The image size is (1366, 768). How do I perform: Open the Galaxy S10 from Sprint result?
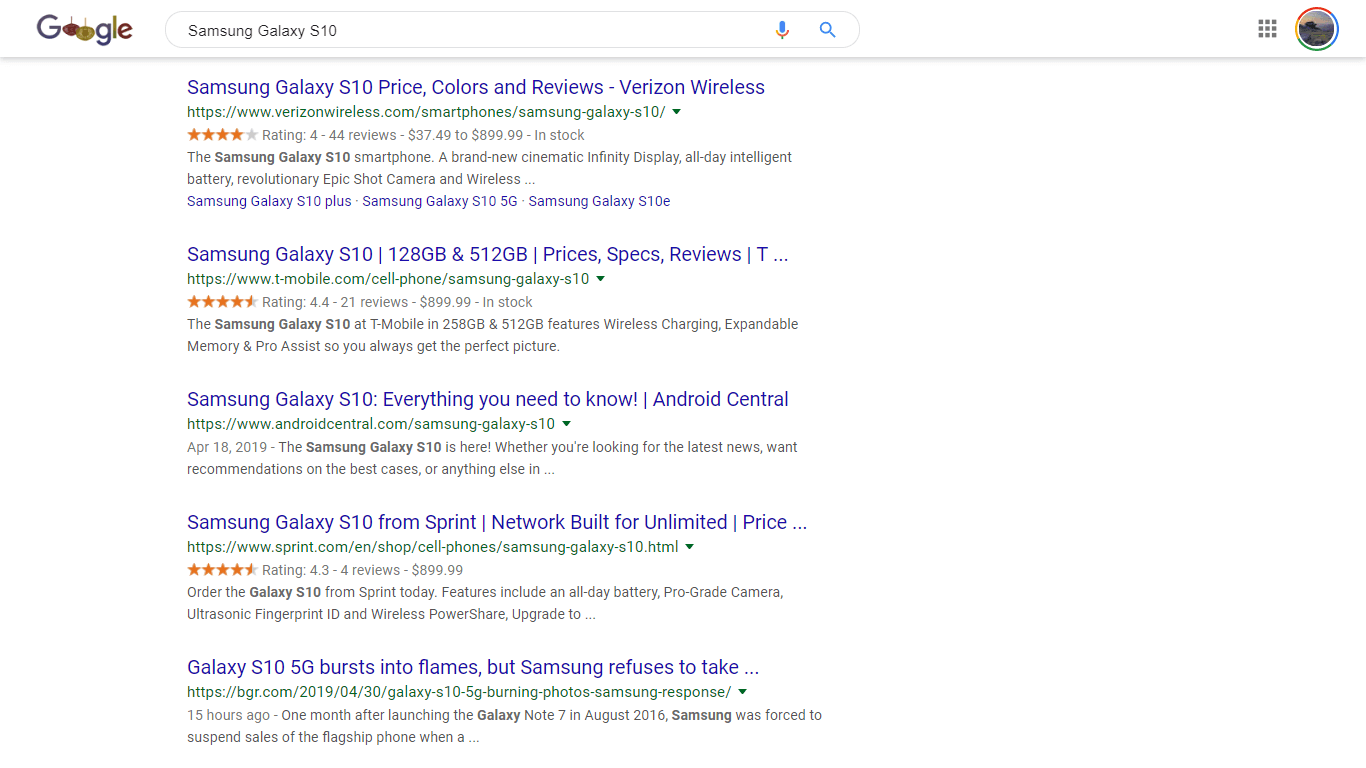(x=497, y=522)
